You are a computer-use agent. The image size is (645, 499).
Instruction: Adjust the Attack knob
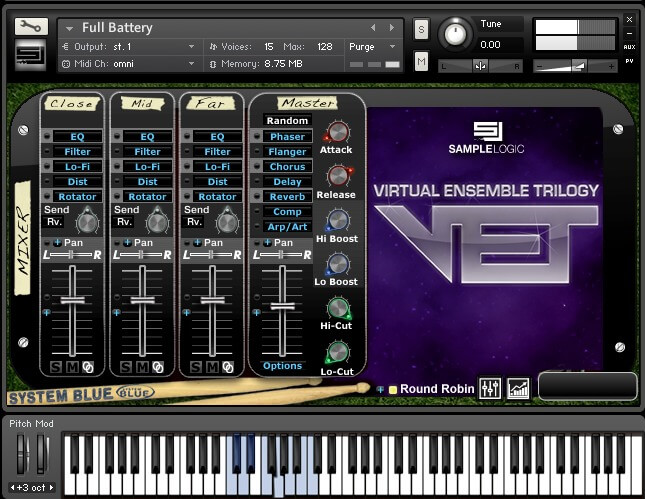[338, 132]
